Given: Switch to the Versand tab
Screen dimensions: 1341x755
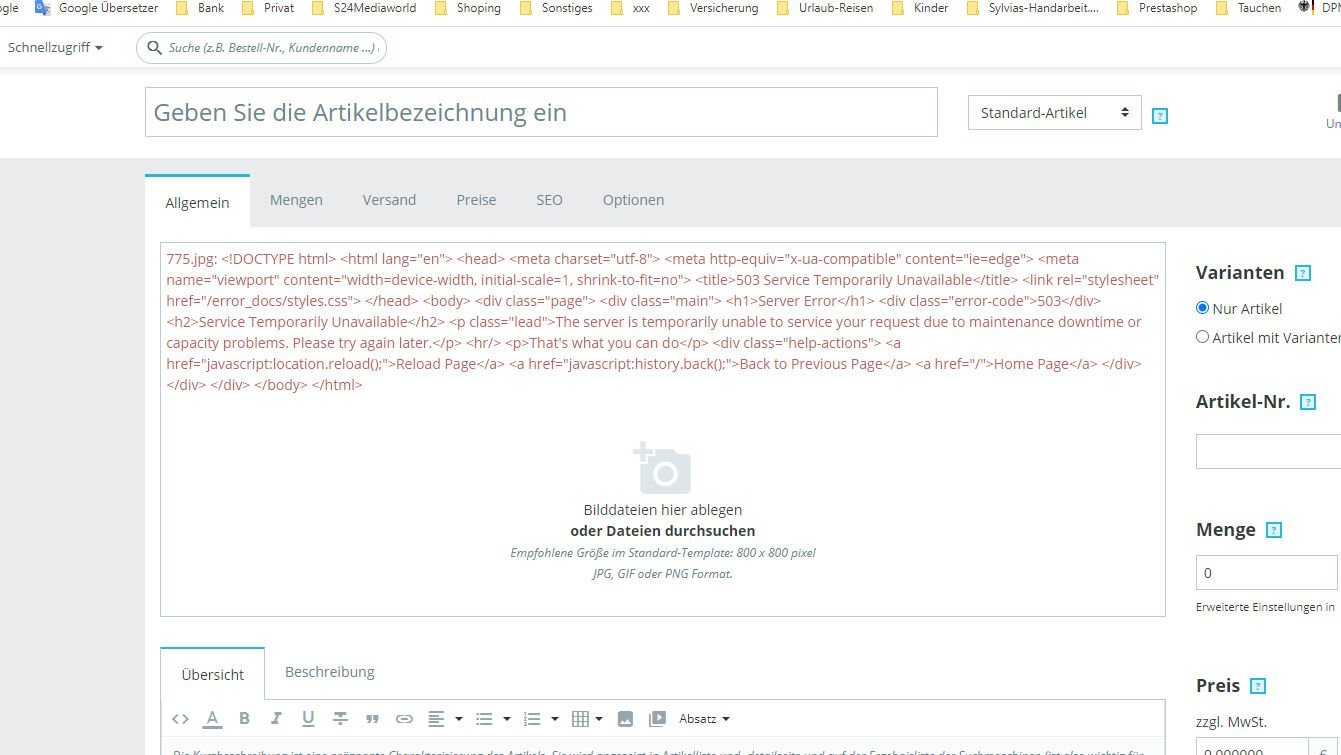Looking at the screenshot, I should (x=389, y=200).
